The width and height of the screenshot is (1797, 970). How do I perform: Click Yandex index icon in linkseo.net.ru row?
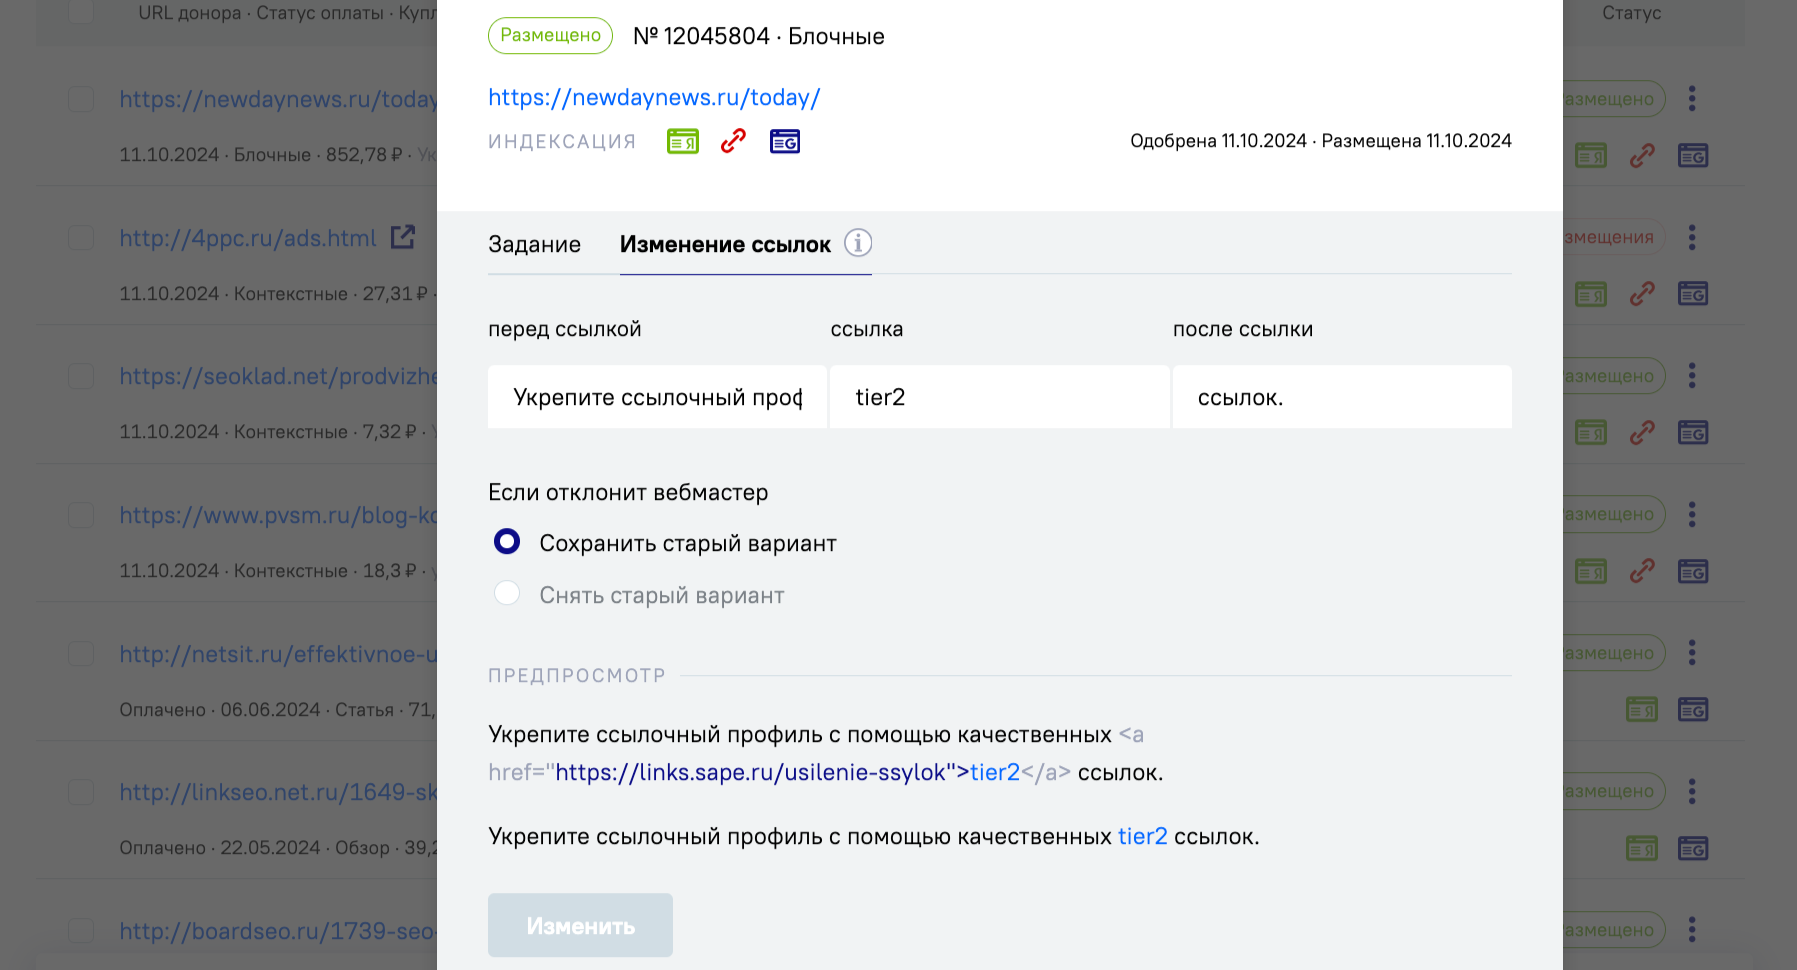tap(1642, 849)
